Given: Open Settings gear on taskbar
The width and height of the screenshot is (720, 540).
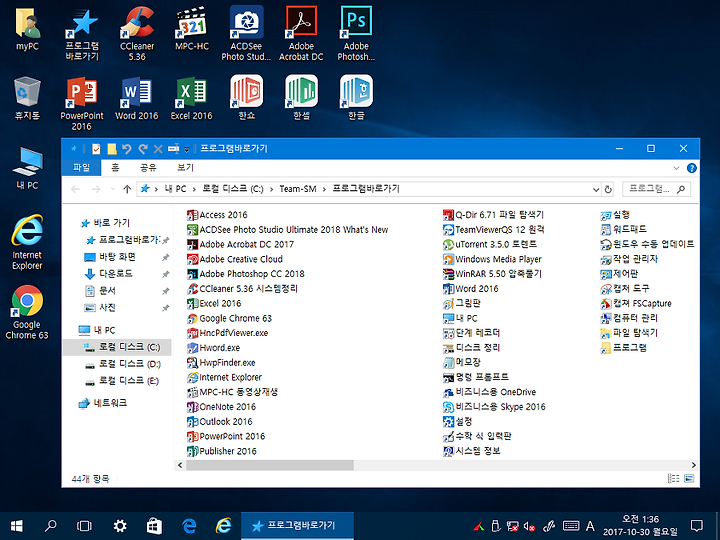Looking at the screenshot, I should tap(120, 526).
